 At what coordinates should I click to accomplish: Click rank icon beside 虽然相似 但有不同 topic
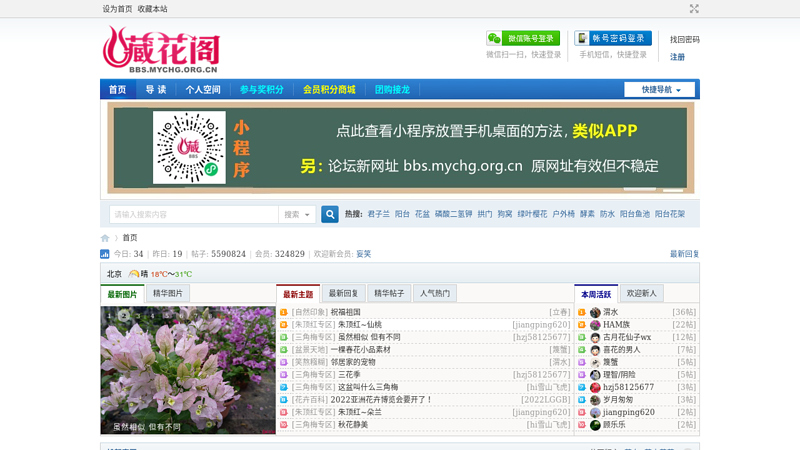click(284, 337)
